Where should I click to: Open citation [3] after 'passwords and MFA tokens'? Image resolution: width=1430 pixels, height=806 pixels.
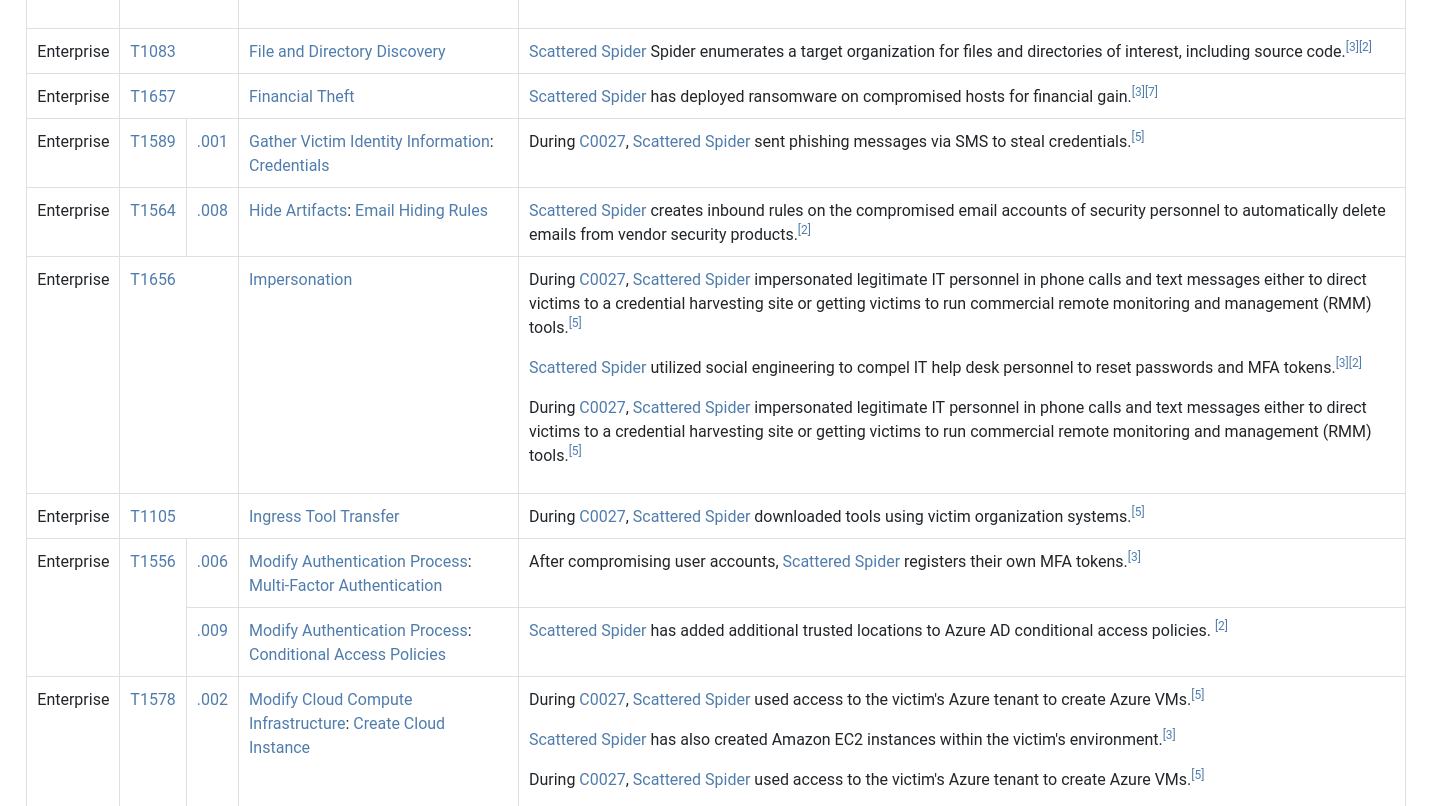click(1342, 363)
